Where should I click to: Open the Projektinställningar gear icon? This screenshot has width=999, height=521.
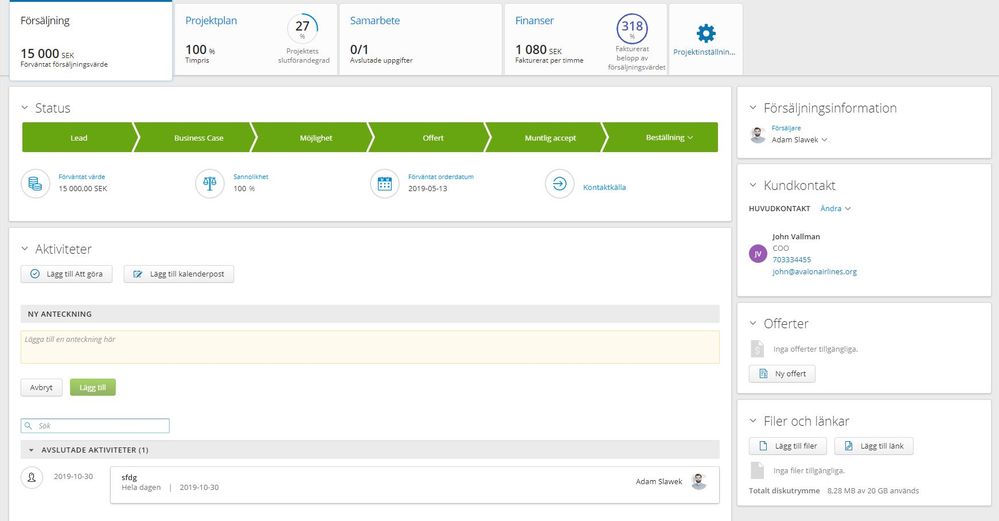[x=705, y=33]
